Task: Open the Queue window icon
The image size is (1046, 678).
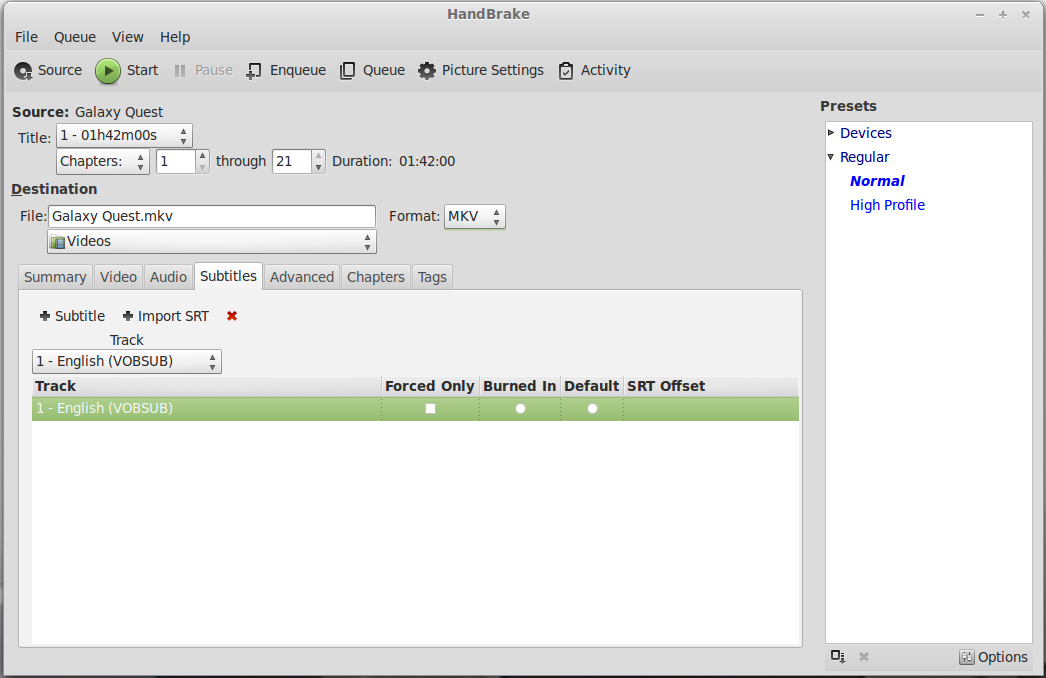Action: point(347,71)
